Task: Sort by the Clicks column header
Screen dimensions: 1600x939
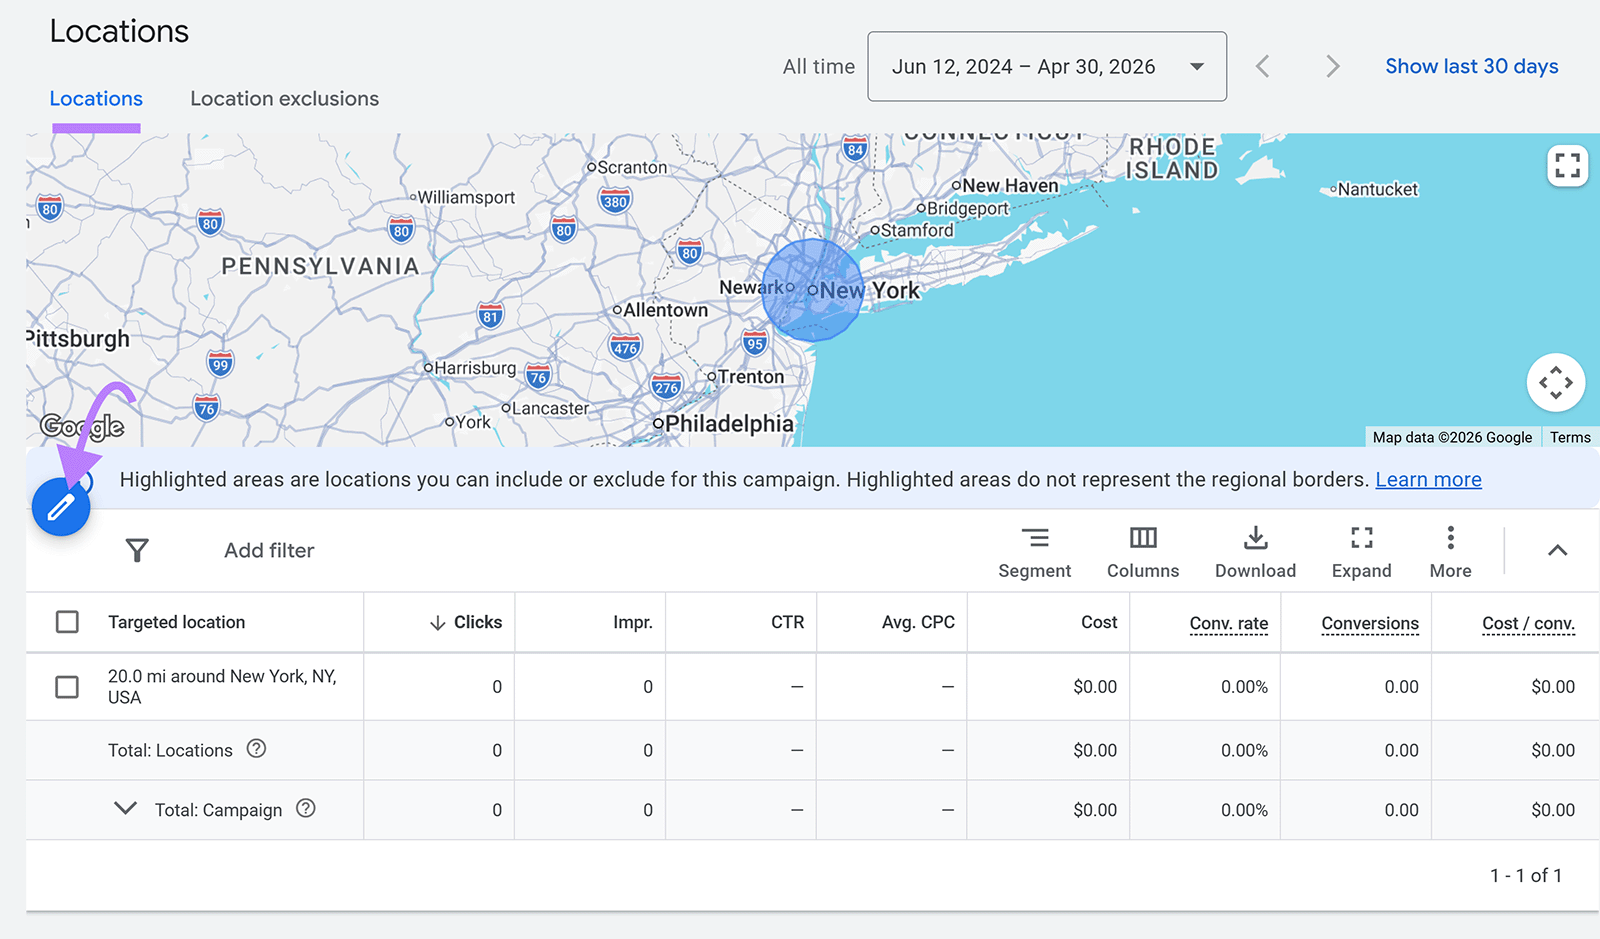Action: coord(465,622)
